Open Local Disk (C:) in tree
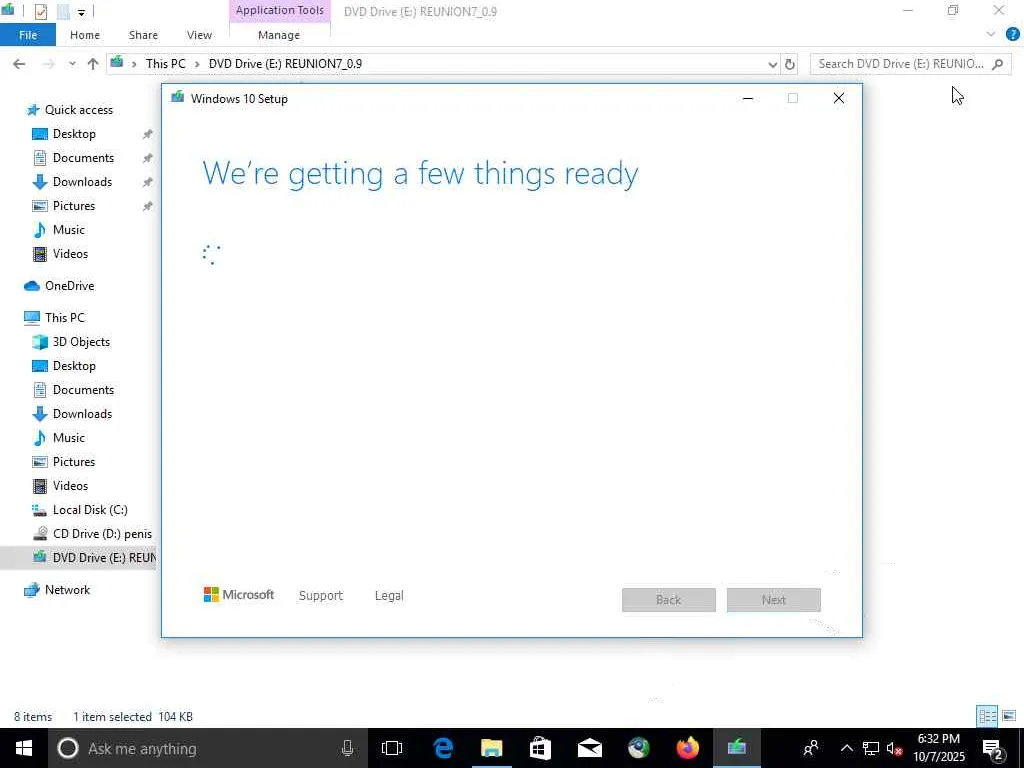Viewport: 1024px width, 768px height. pos(90,510)
